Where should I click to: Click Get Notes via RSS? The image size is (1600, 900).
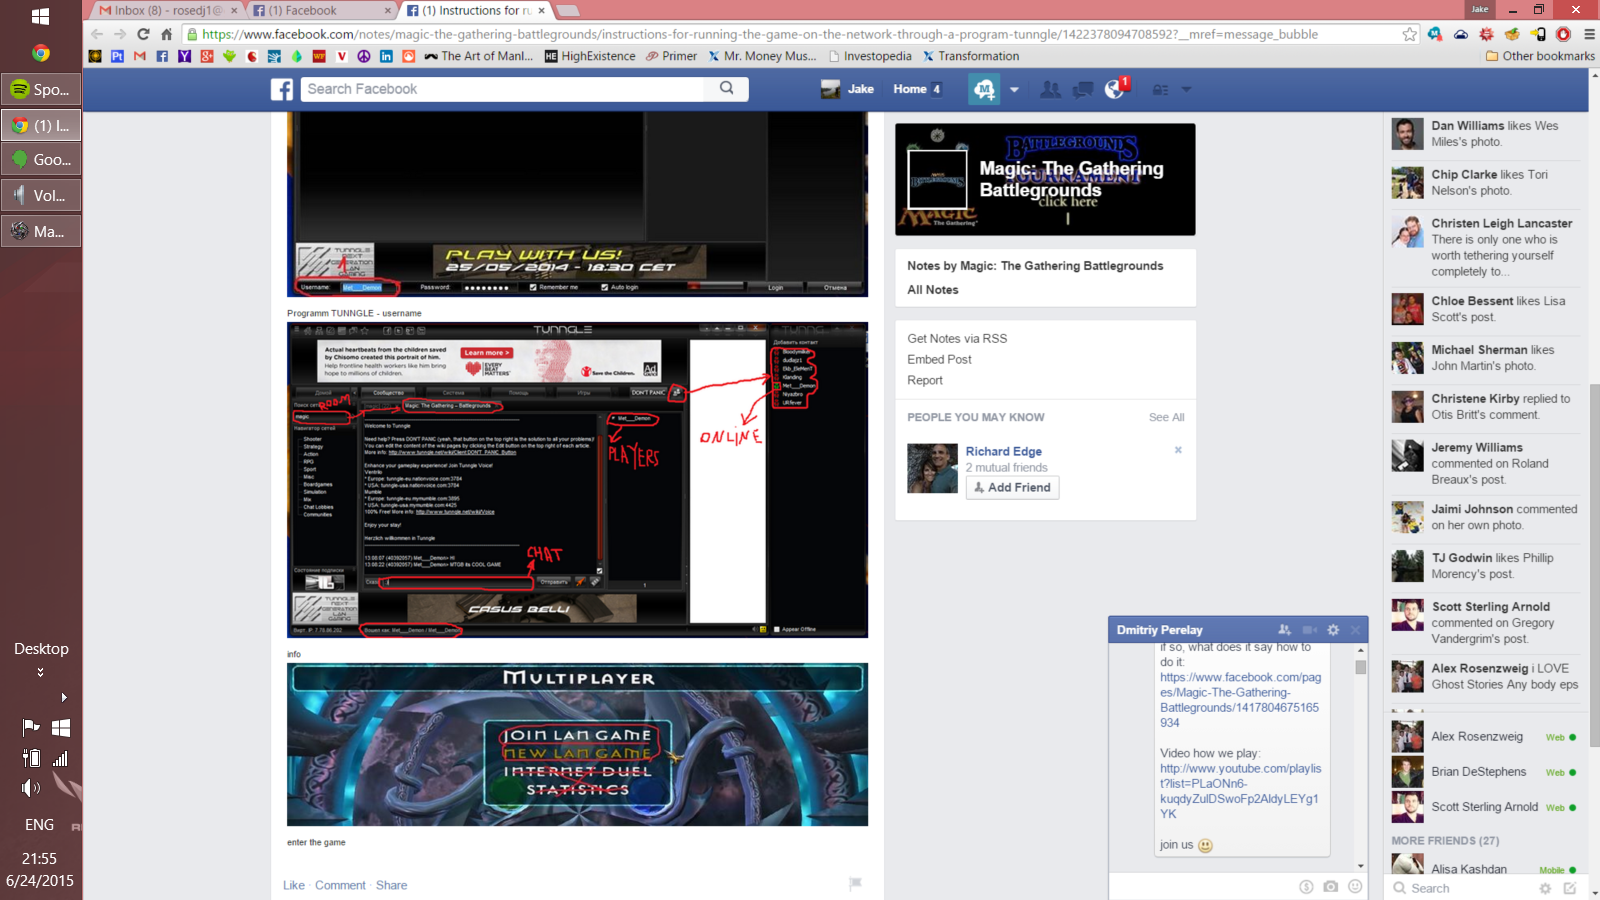tap(957, 339)
